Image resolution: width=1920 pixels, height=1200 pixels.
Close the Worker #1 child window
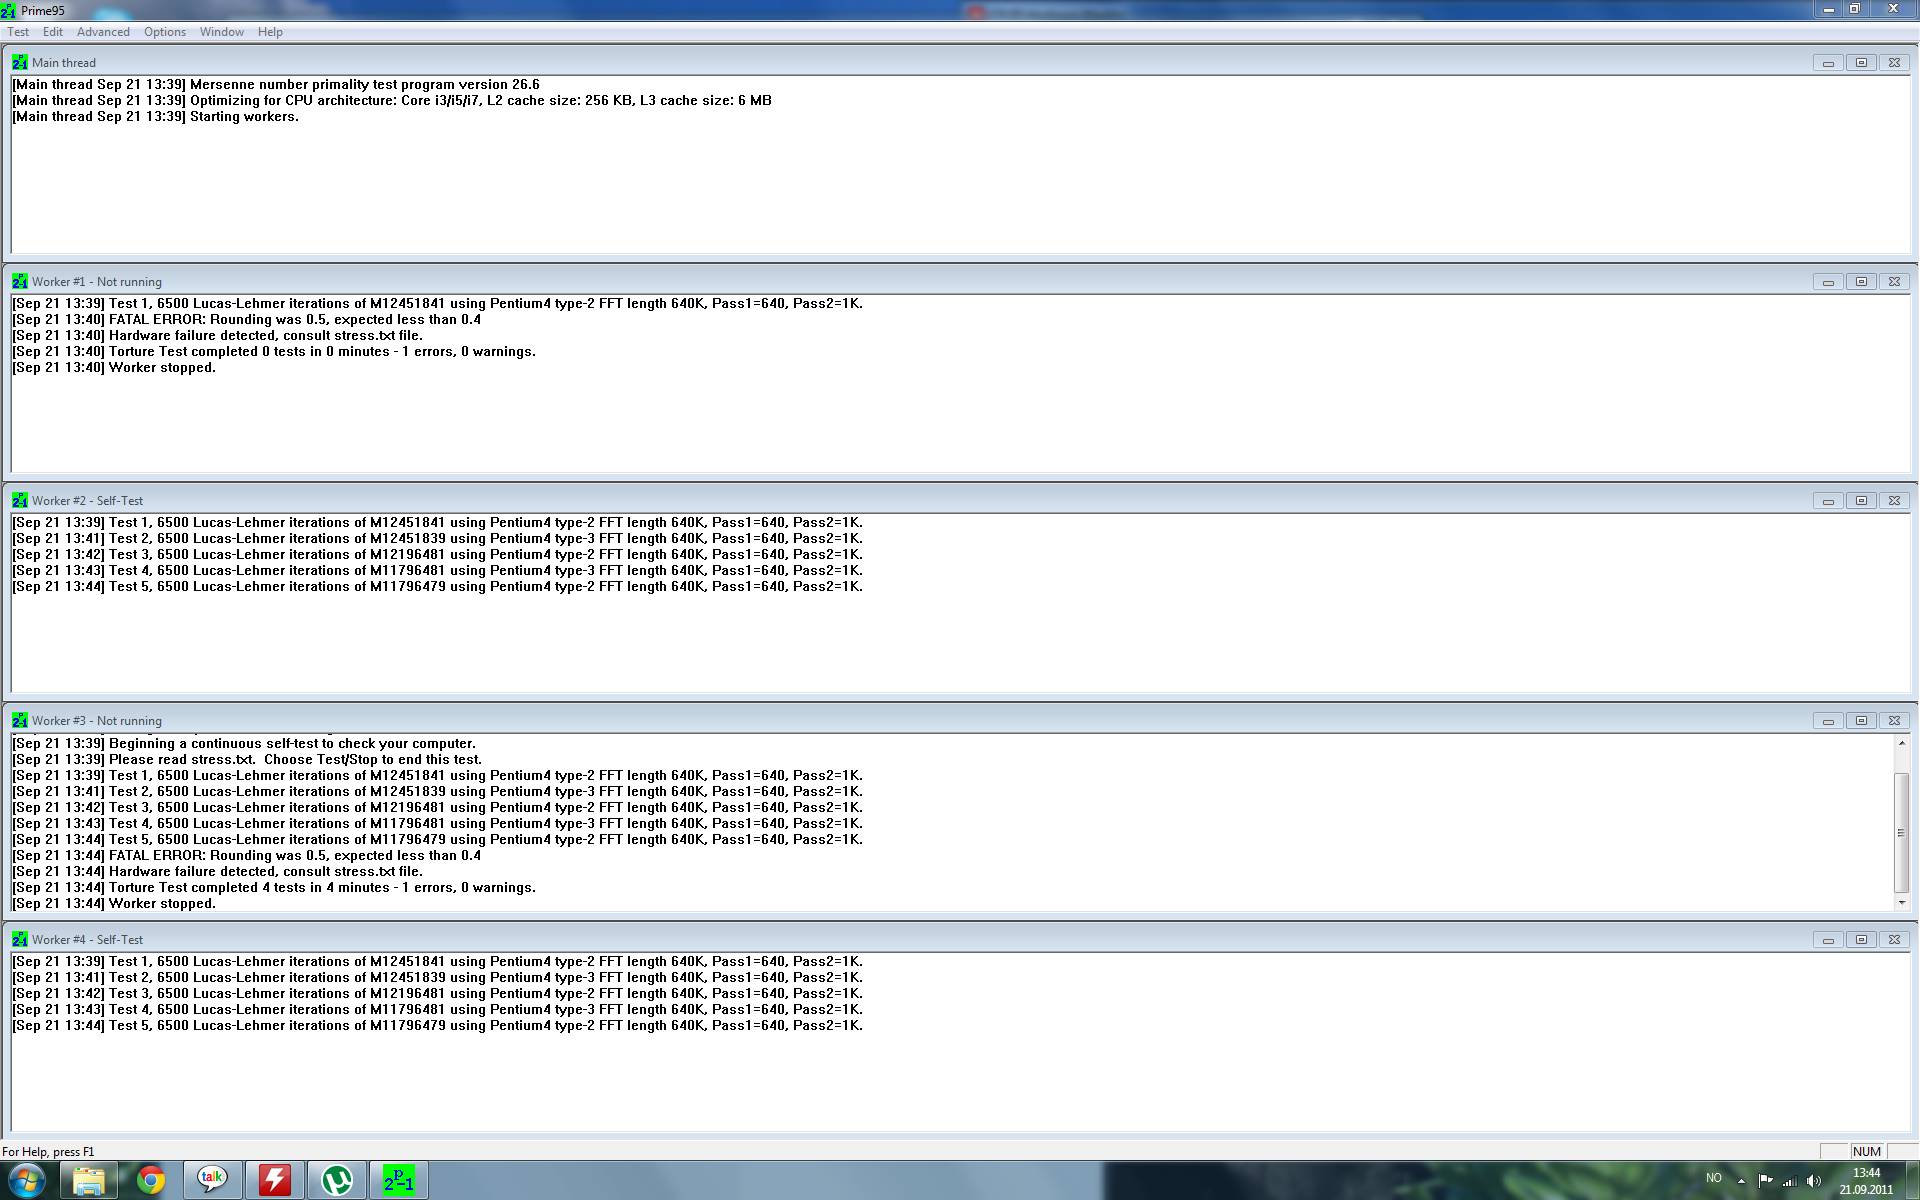[1894, 281]
